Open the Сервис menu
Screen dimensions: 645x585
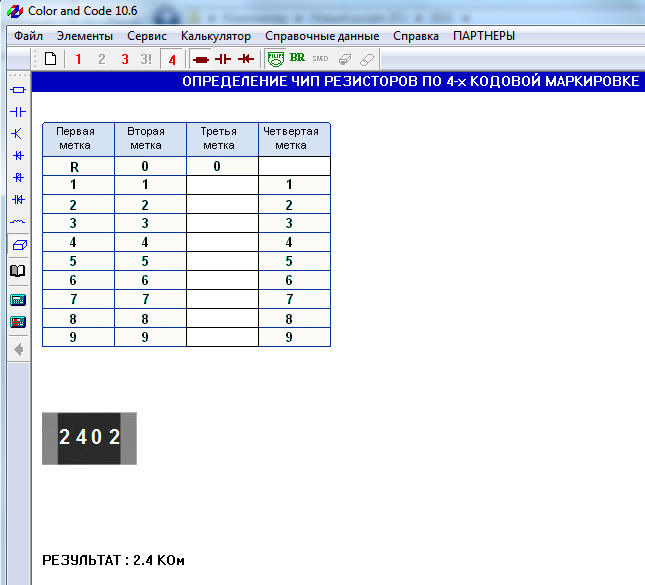[147, 36]
